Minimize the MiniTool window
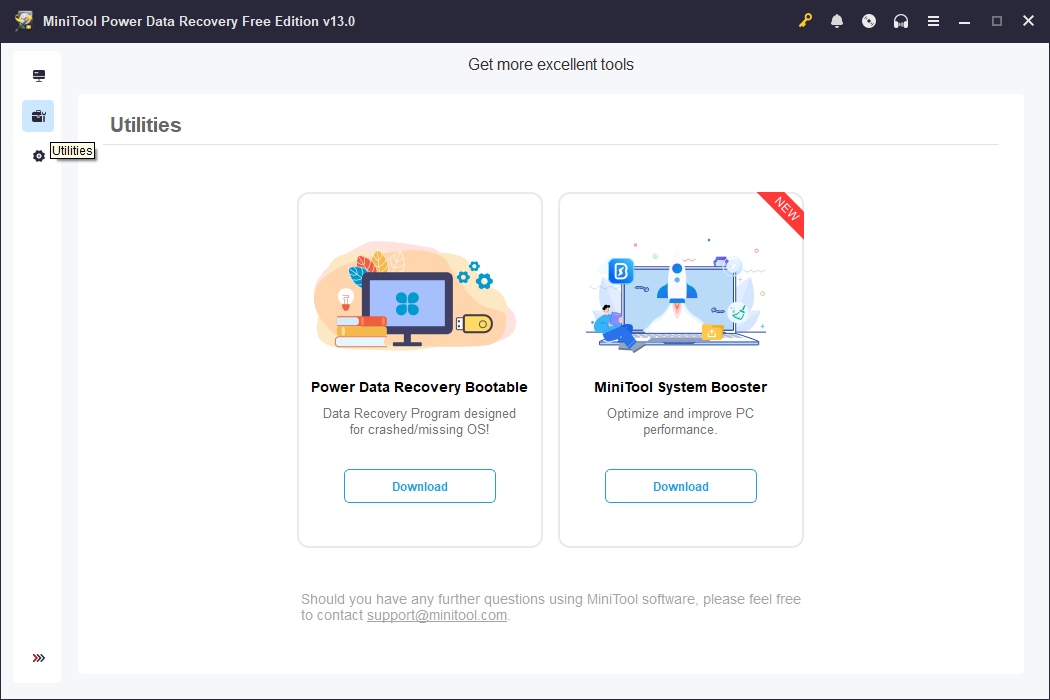1050x700 pixels. 964,21
